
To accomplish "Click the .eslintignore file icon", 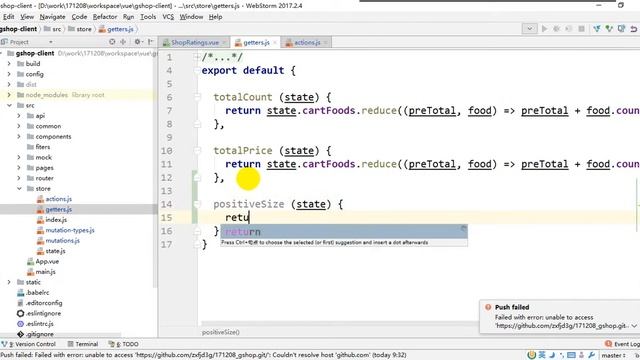I will tap(20, 313).
